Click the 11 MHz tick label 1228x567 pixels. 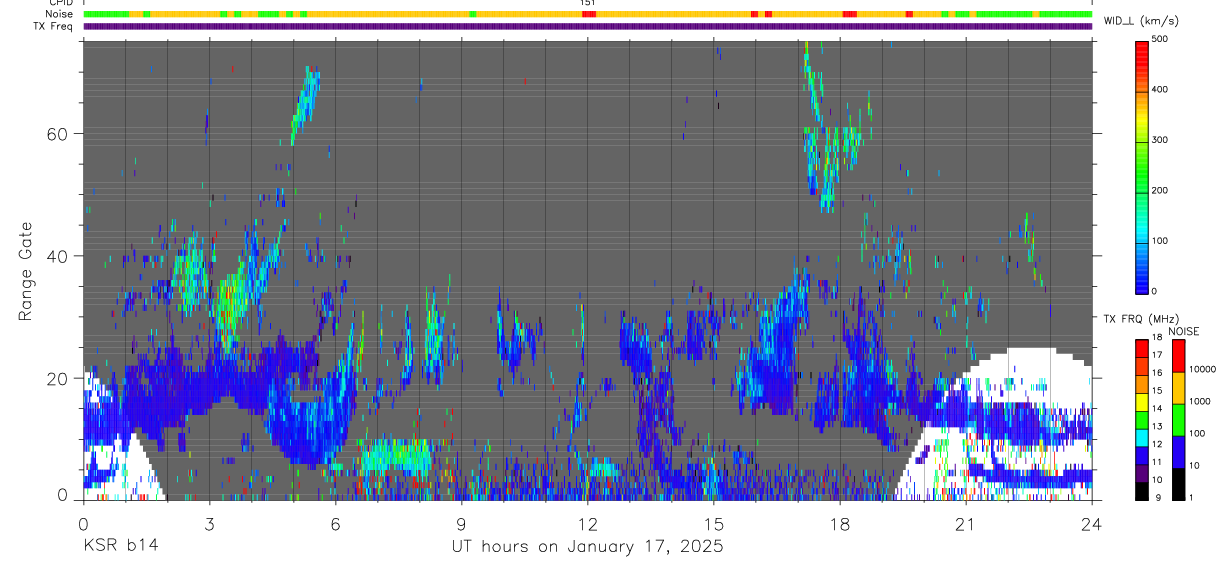click(1156, 463)
